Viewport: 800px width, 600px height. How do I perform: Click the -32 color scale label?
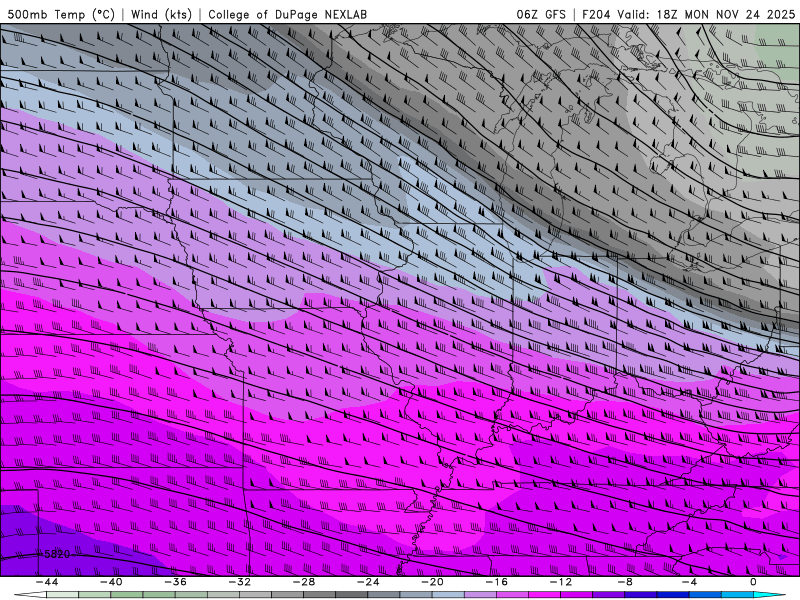[x=240, y=582]
